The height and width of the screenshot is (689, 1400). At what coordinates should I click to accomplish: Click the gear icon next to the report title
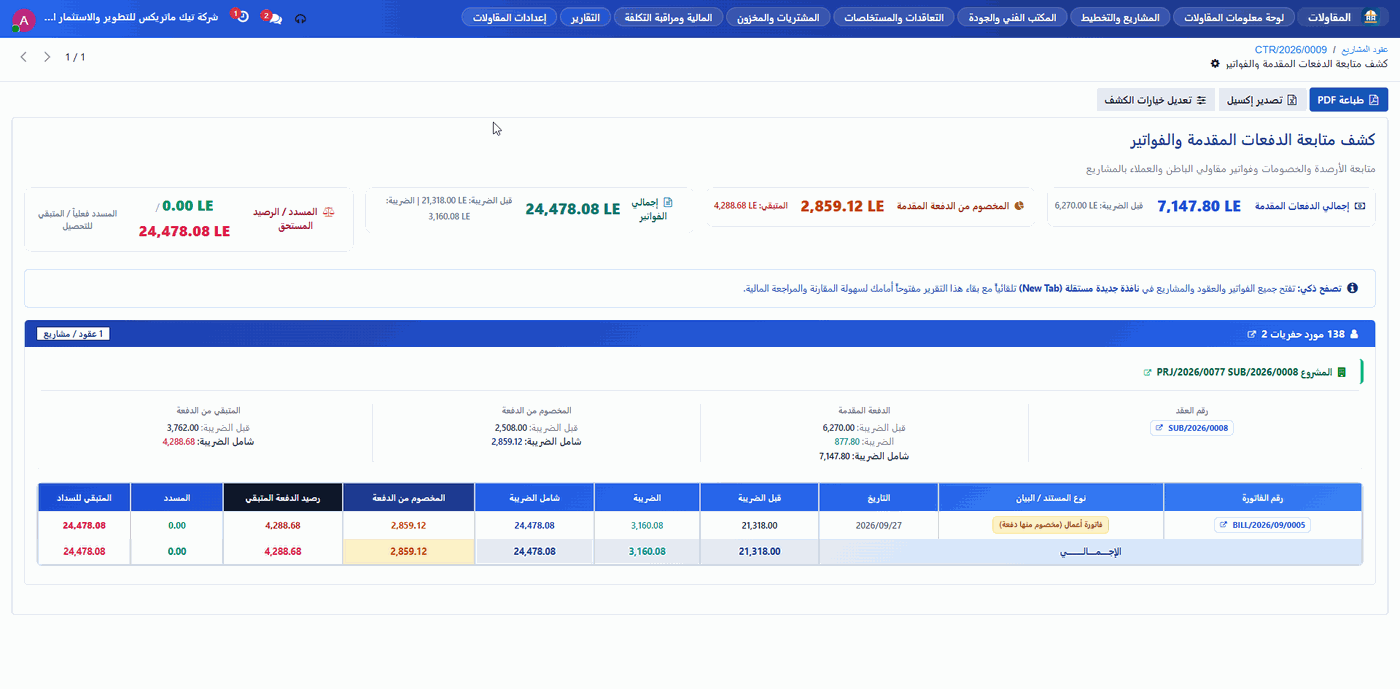tap(1215, 63)
